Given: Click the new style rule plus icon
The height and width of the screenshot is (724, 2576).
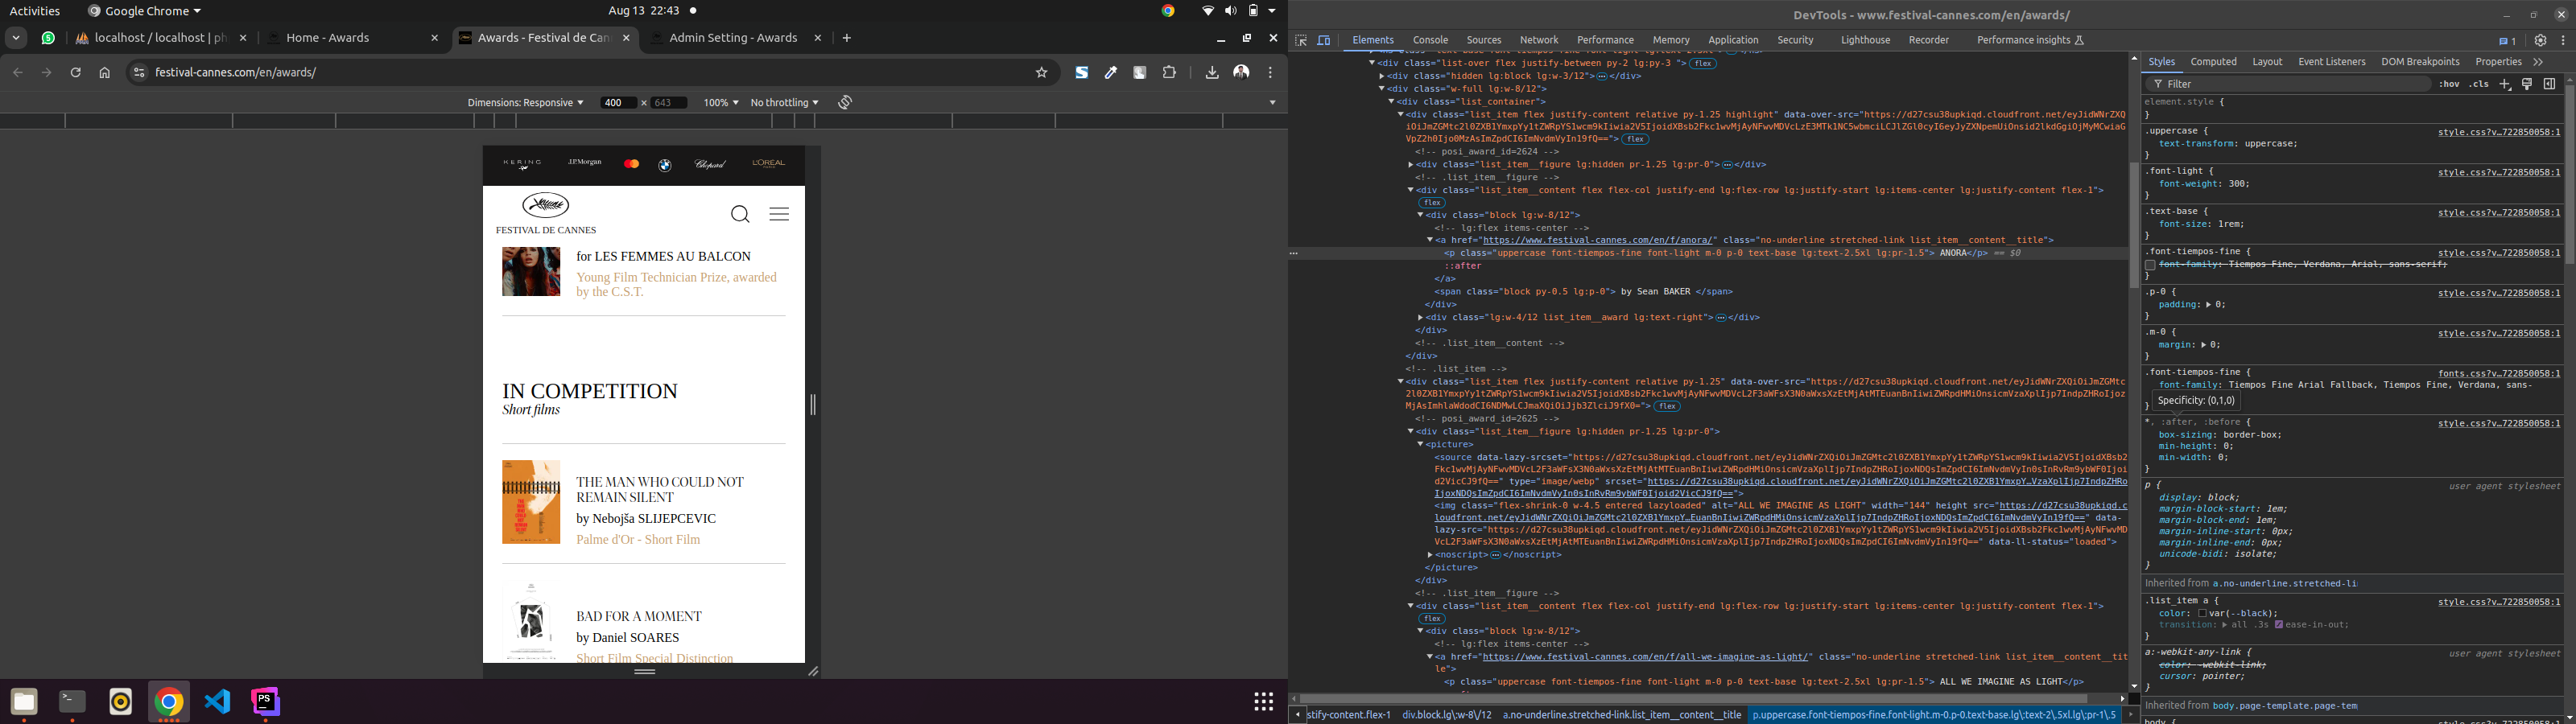Looking at the screenshot, I should pos(2505,85).
